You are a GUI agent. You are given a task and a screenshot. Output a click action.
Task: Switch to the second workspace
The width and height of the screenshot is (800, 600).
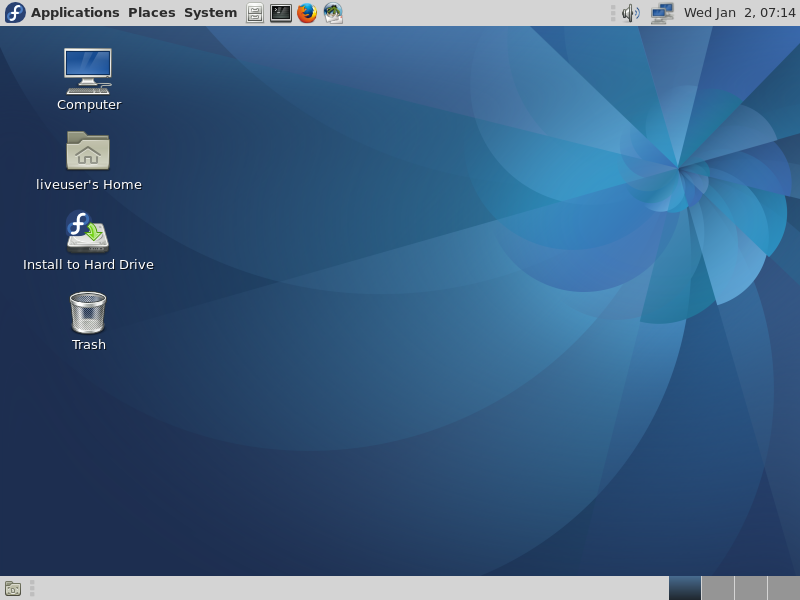coord(718,588)
